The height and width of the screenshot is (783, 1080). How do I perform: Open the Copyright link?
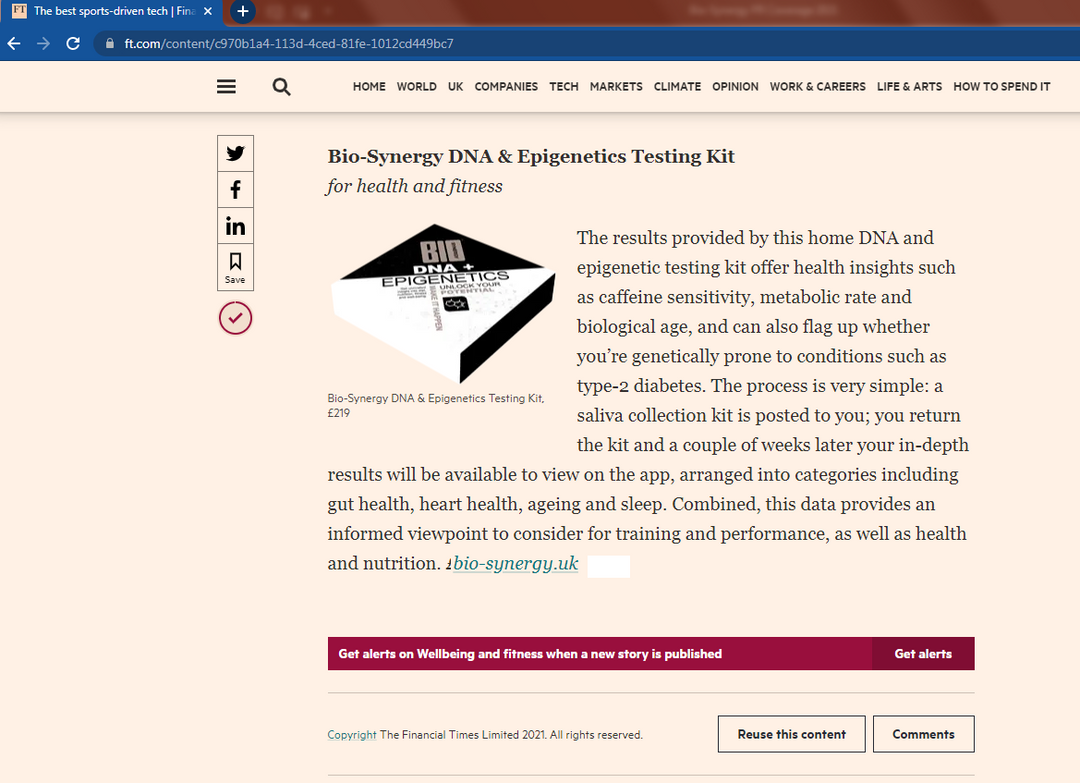tap(352, 735)
